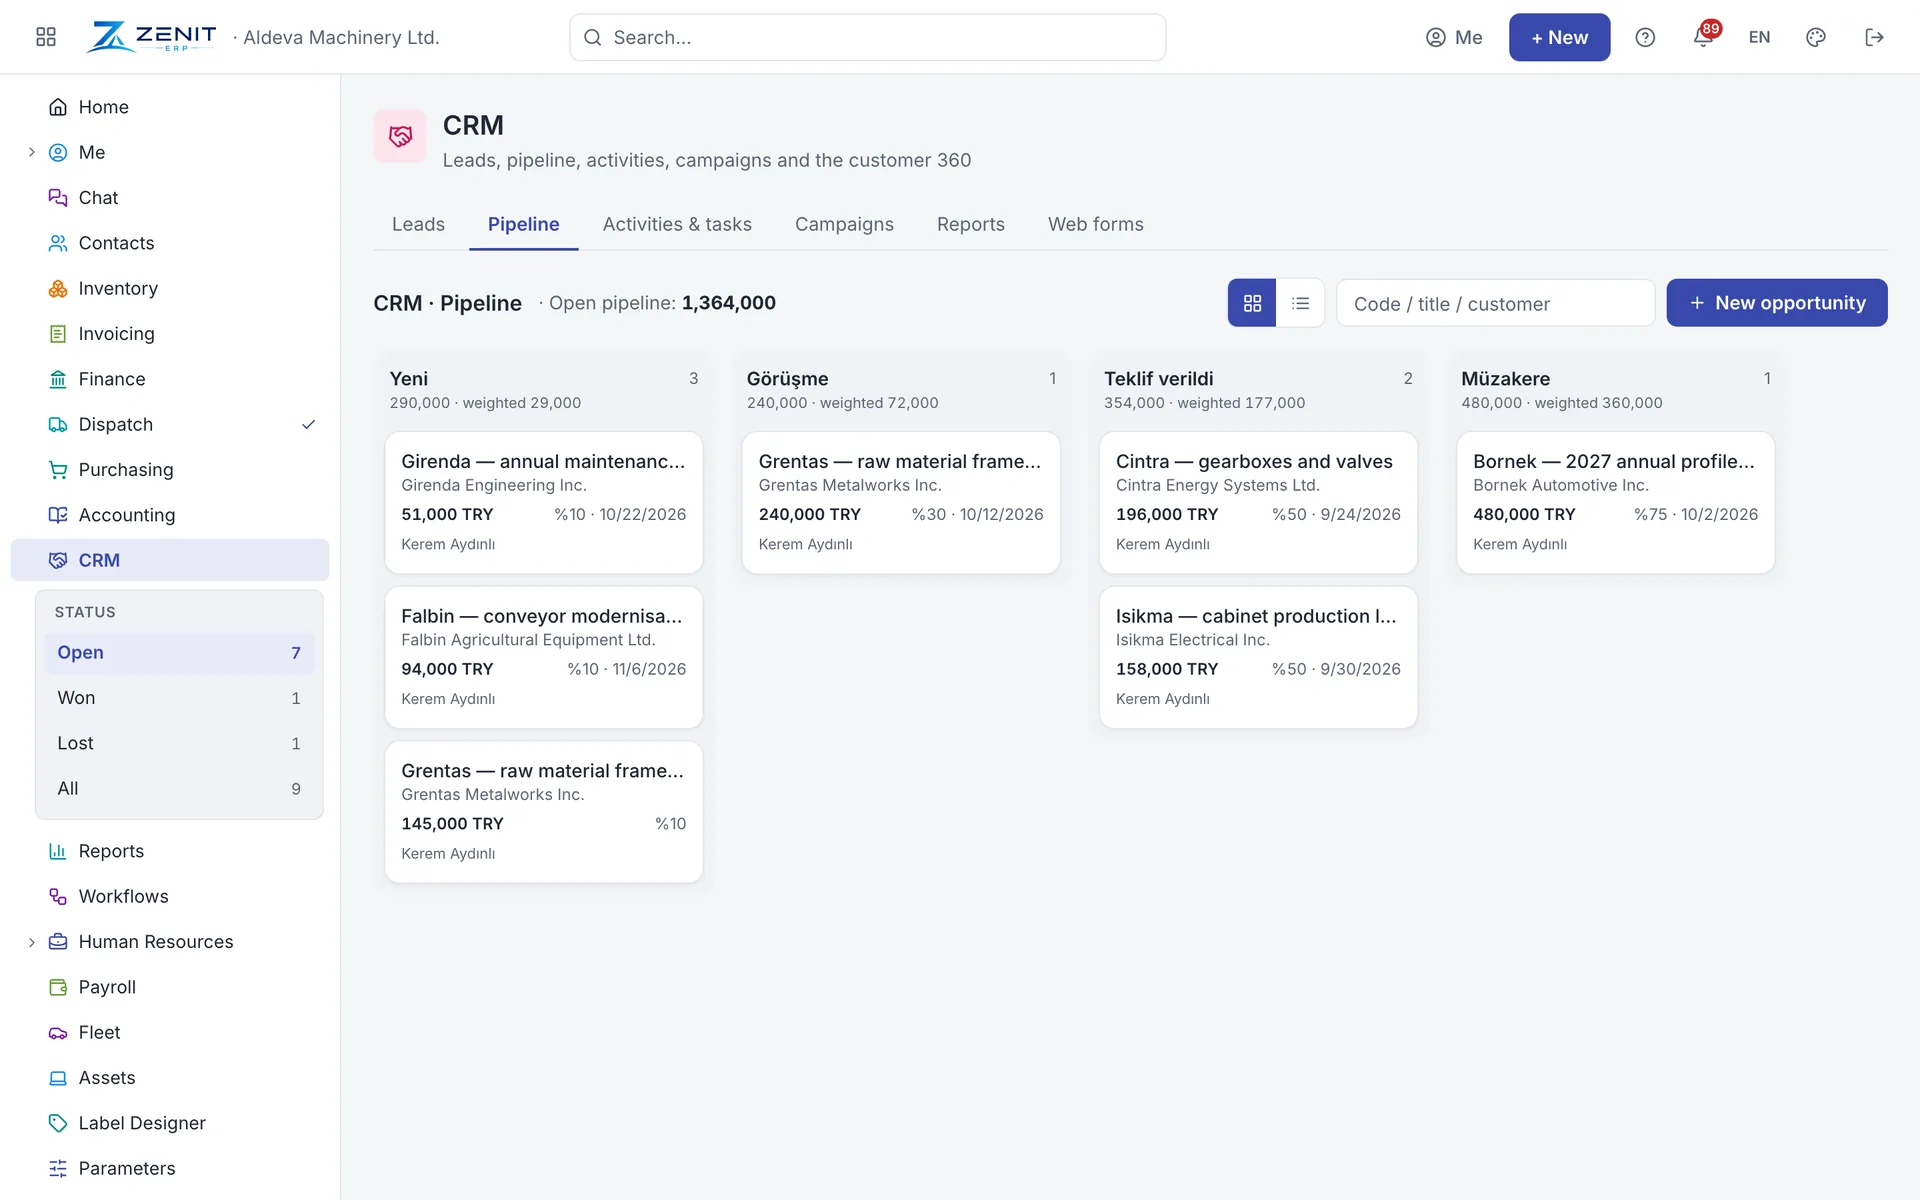This screenshot has height=1200, width=1920.
Task: Open Label Designer module
Action: (170, 1123)
